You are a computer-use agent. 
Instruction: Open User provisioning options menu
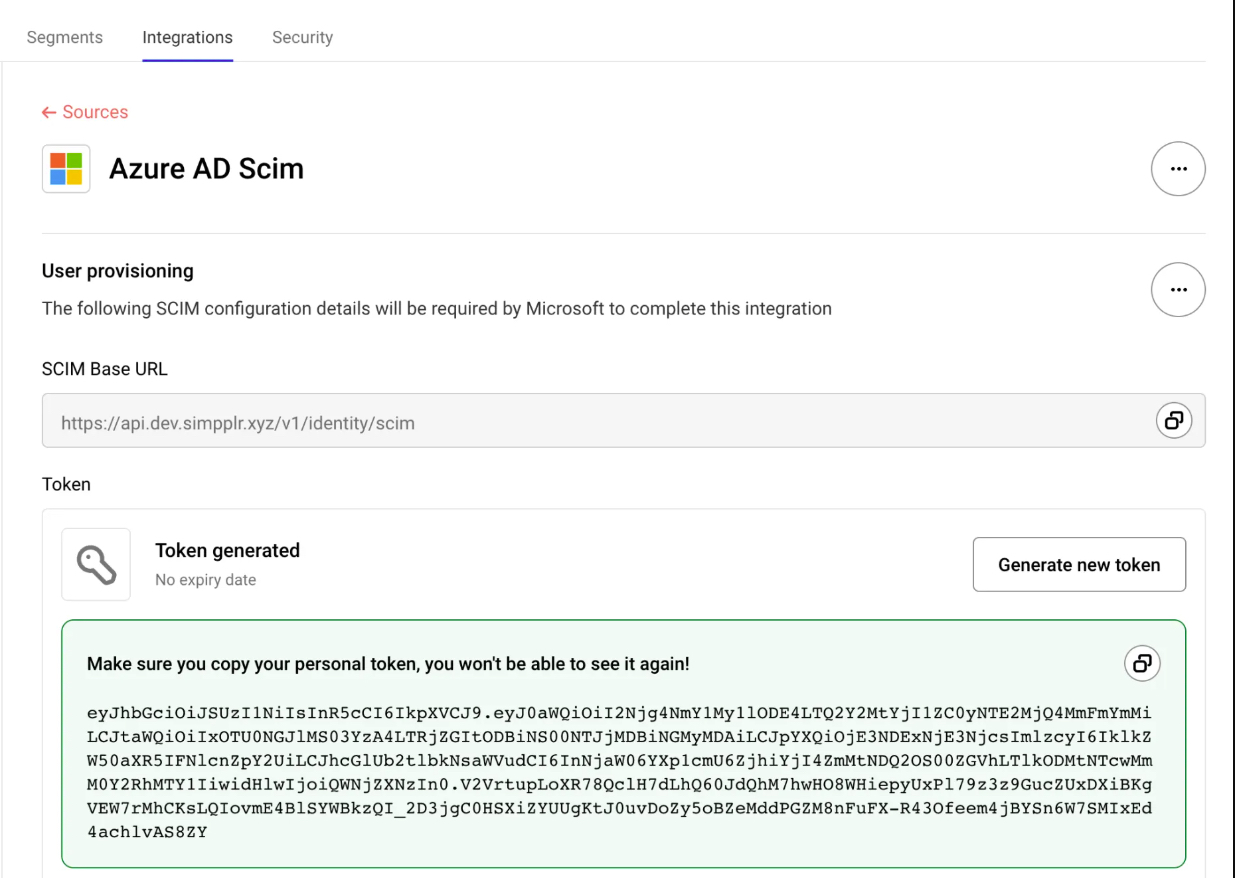[1178, 290]
